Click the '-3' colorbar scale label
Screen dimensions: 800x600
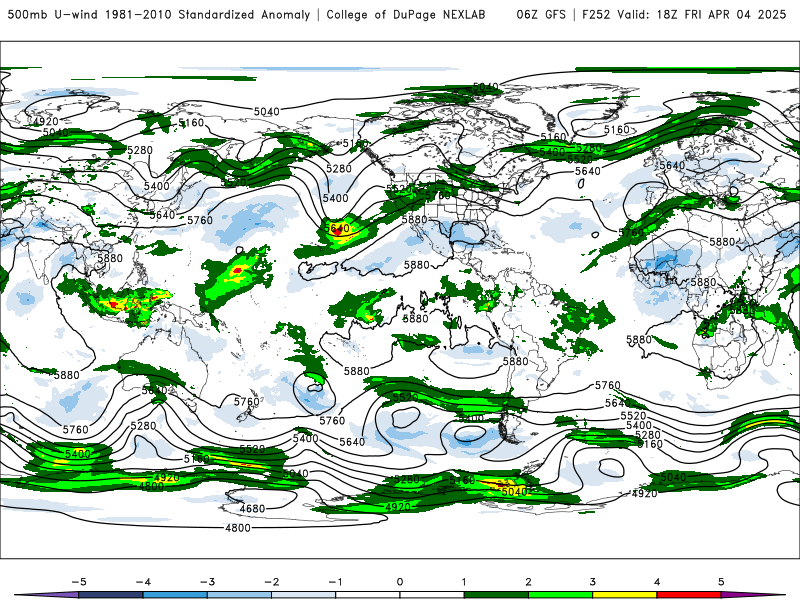coord(207,582)
